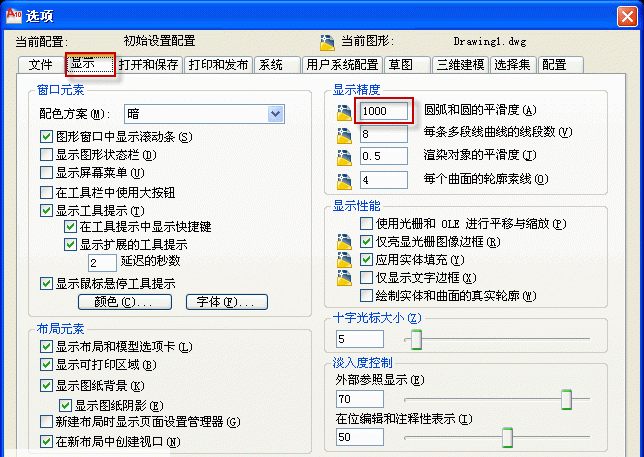The image size is (644, 457).
Task: Uncheck 显示图纸背景 option
Action: tap(46, 385)
